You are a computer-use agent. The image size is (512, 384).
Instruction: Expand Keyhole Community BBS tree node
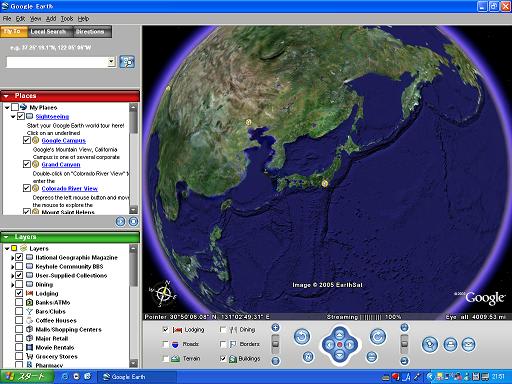[12, 267]
